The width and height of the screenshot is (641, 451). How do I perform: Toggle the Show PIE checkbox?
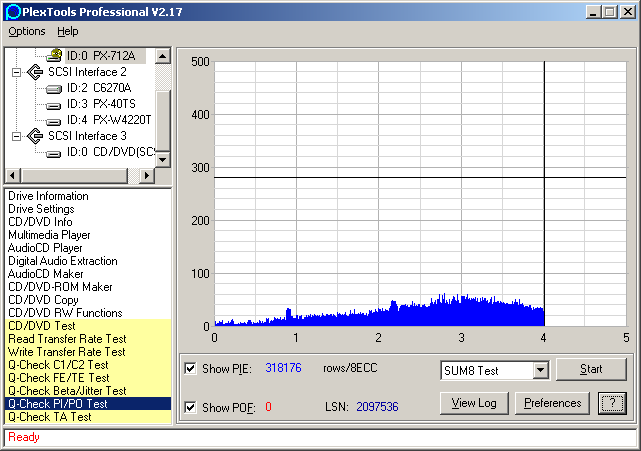tap(190, 368)
